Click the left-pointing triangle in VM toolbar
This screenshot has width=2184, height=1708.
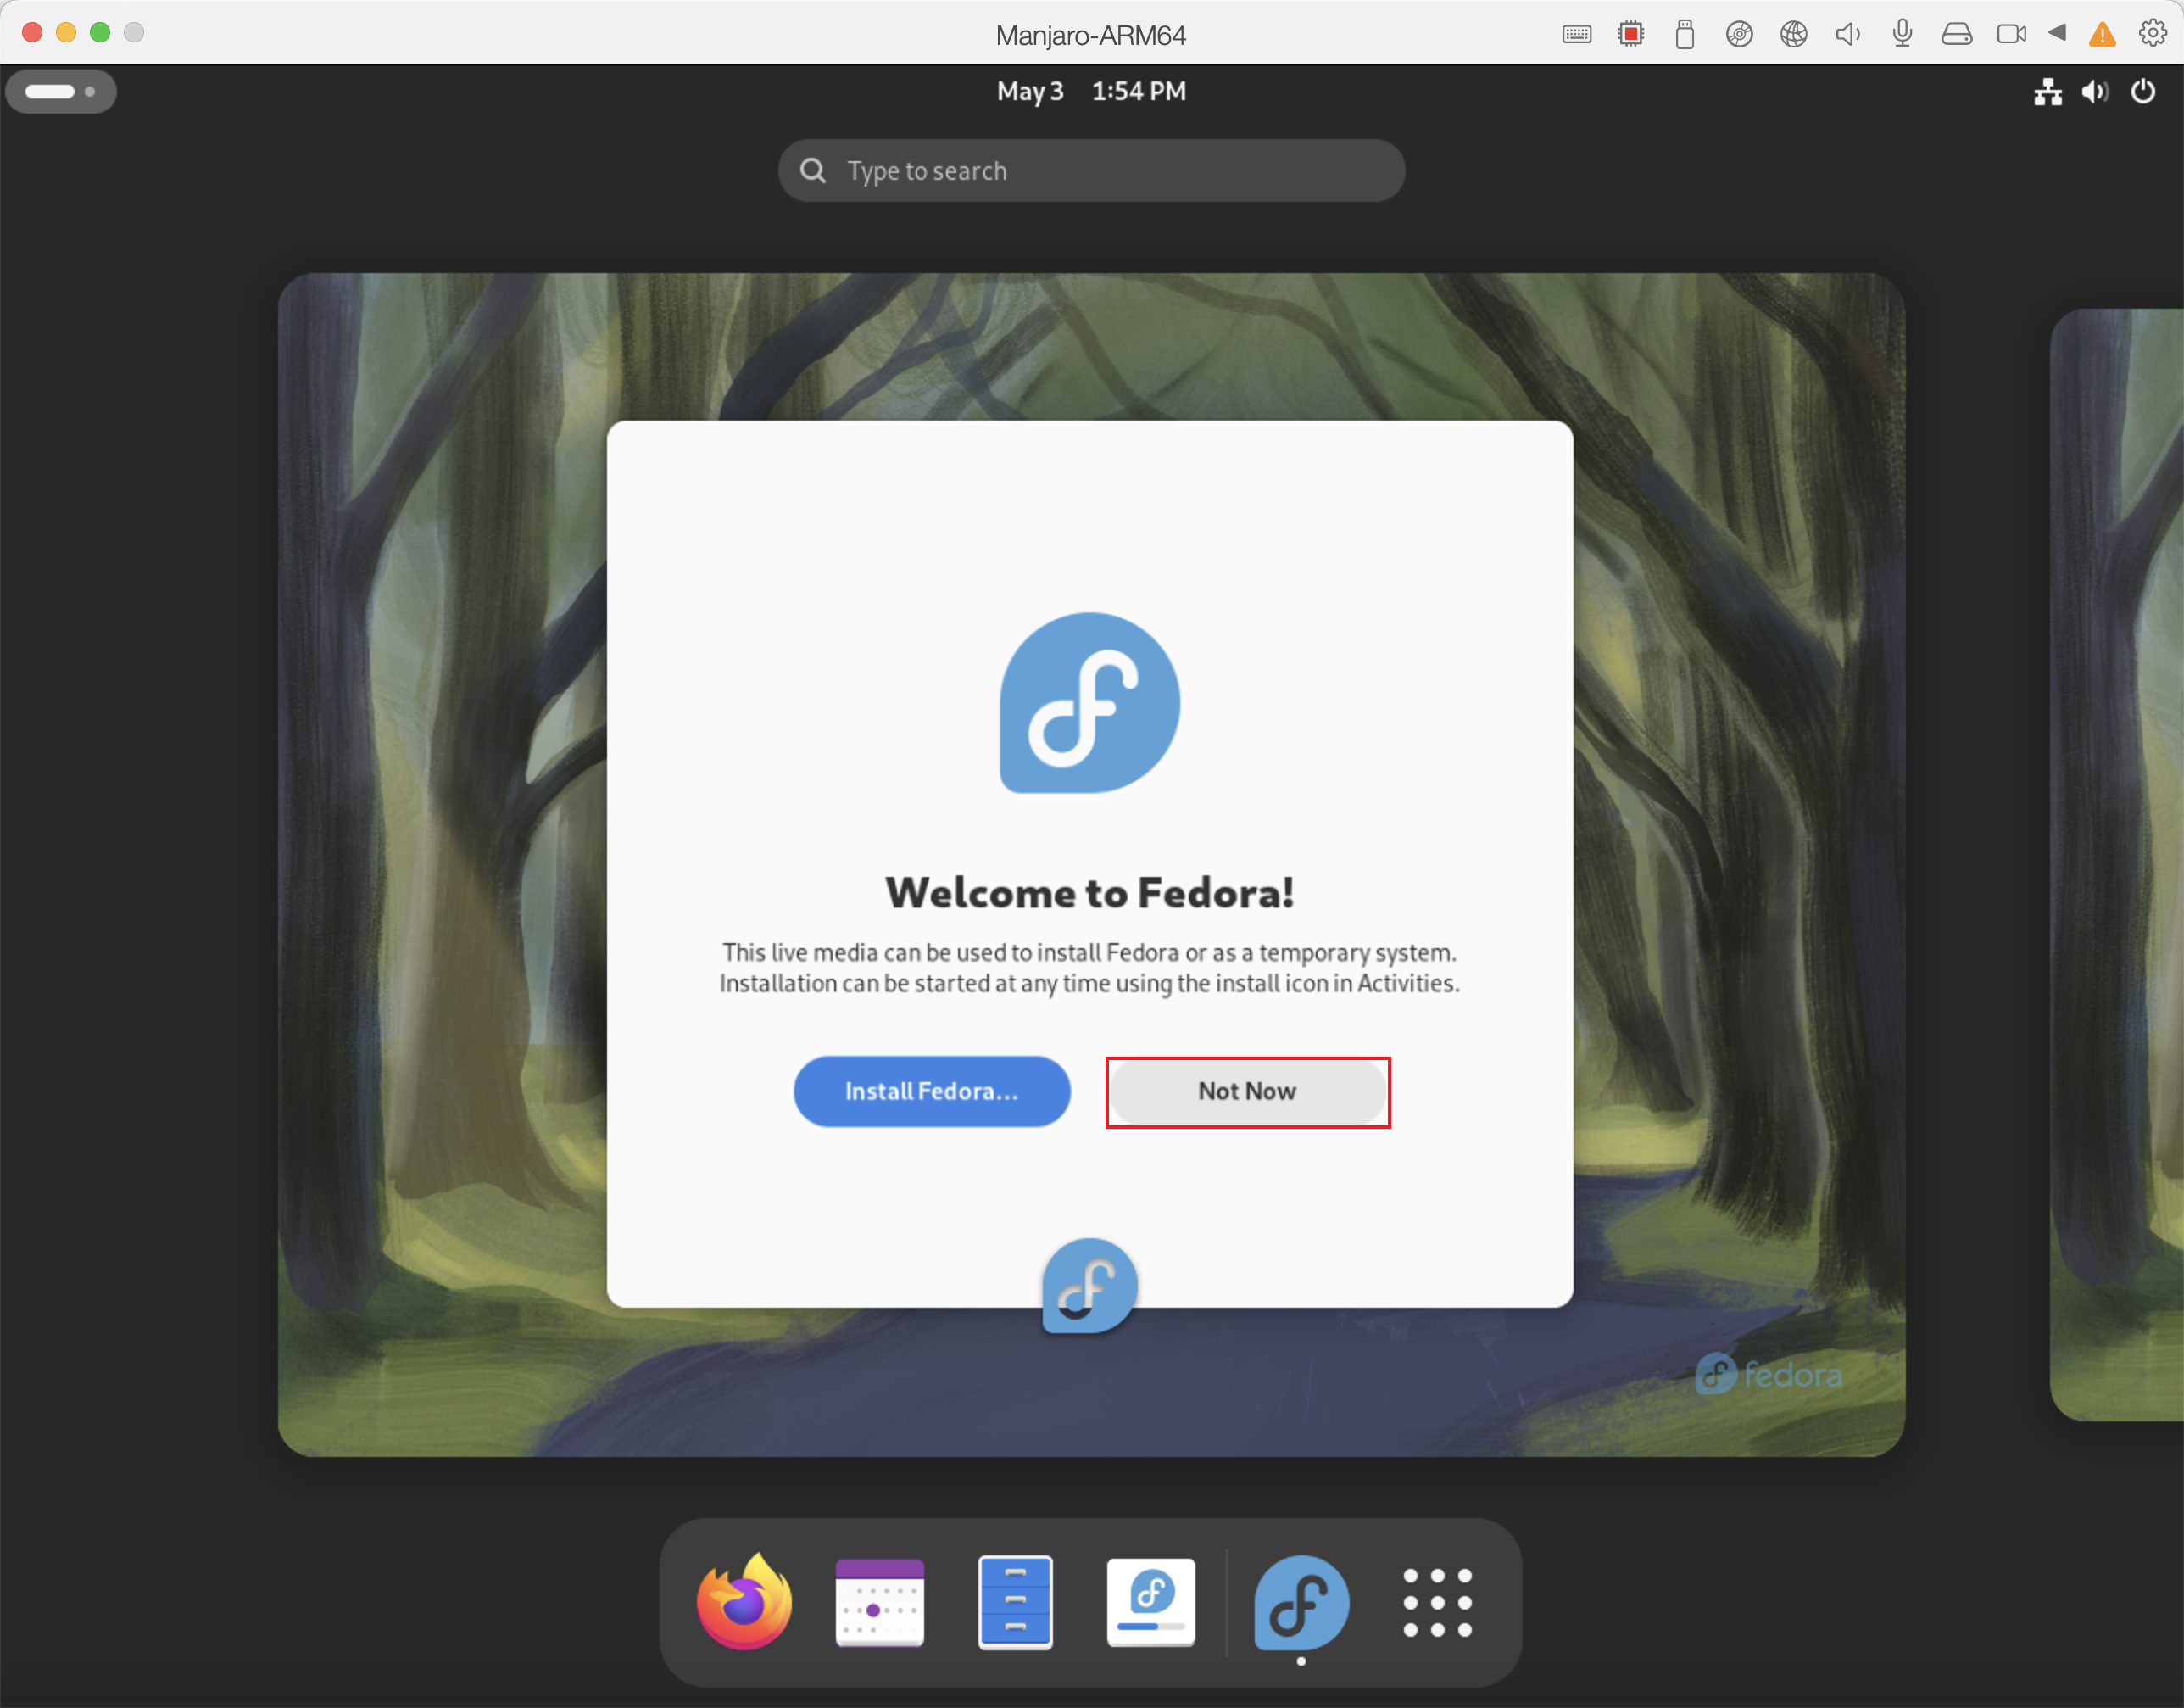coord(2057,32)
